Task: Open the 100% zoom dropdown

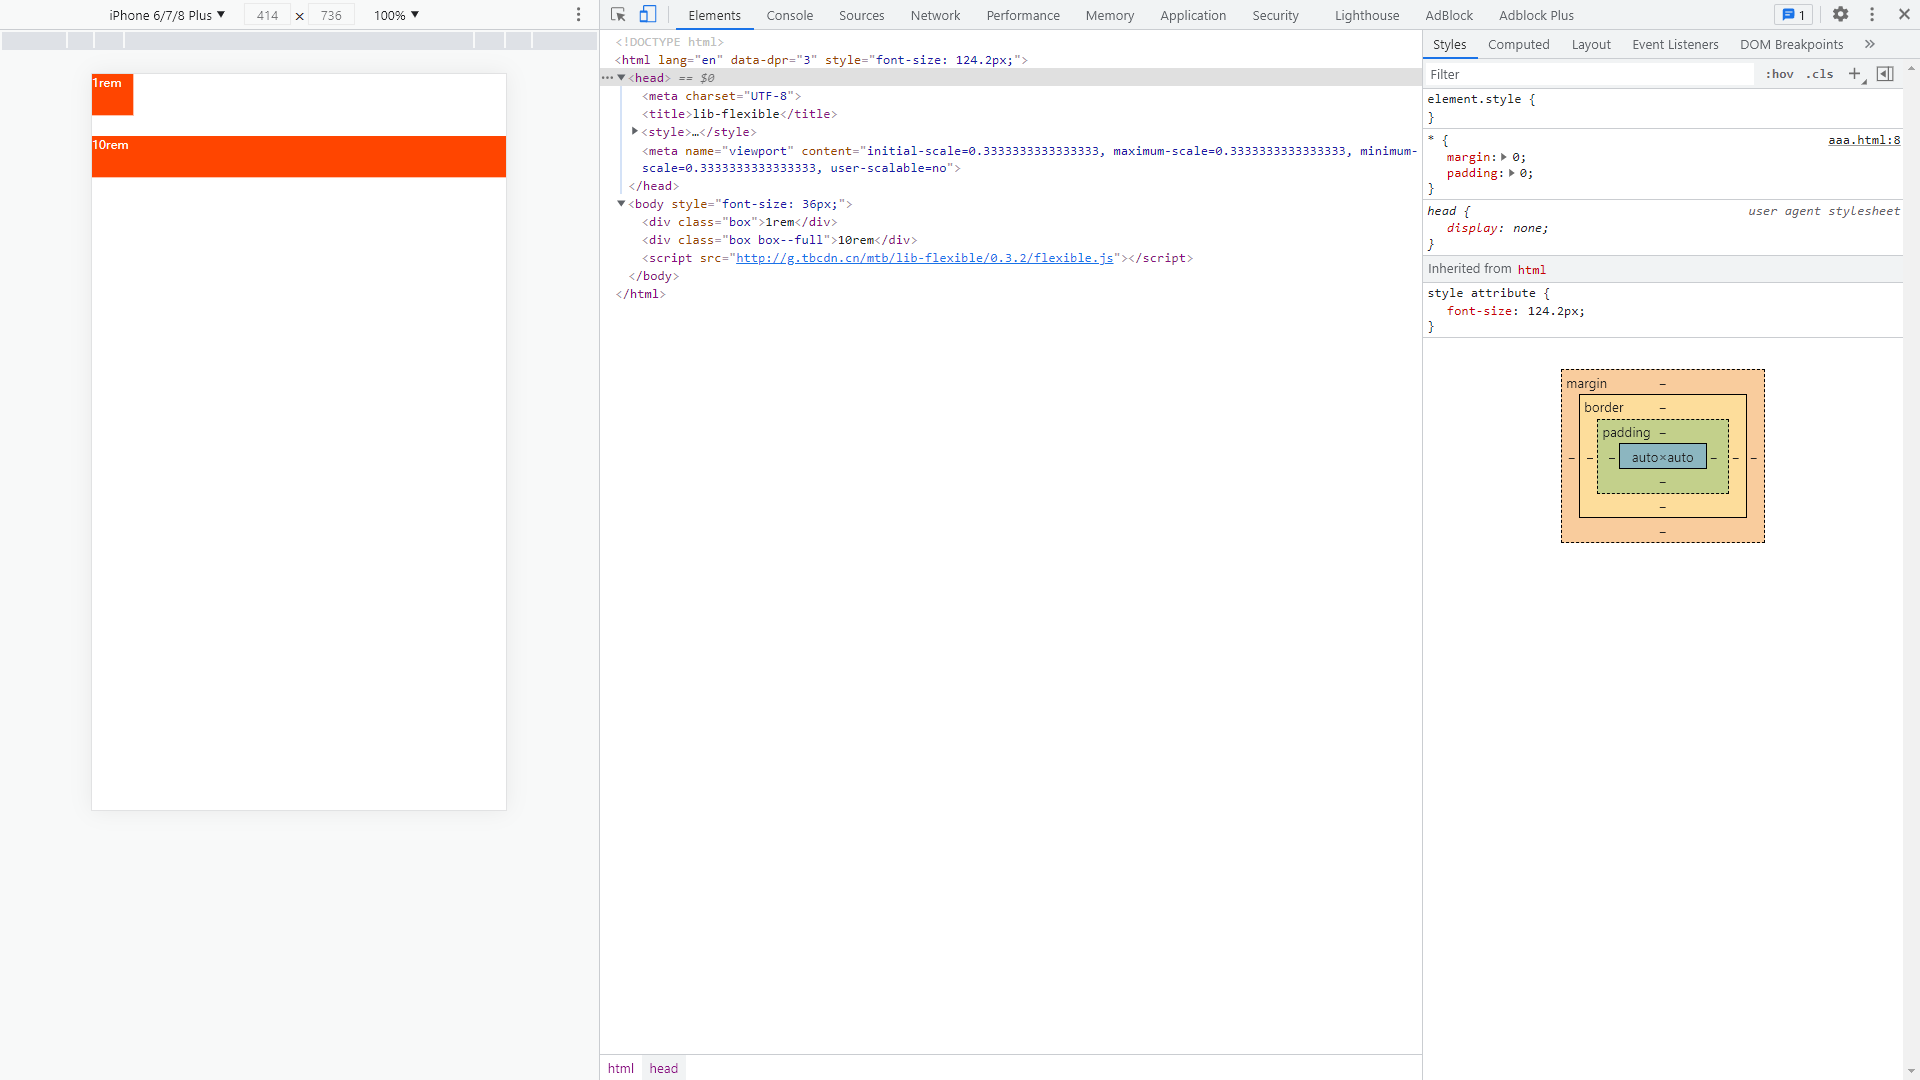Action: click(396, 15)
